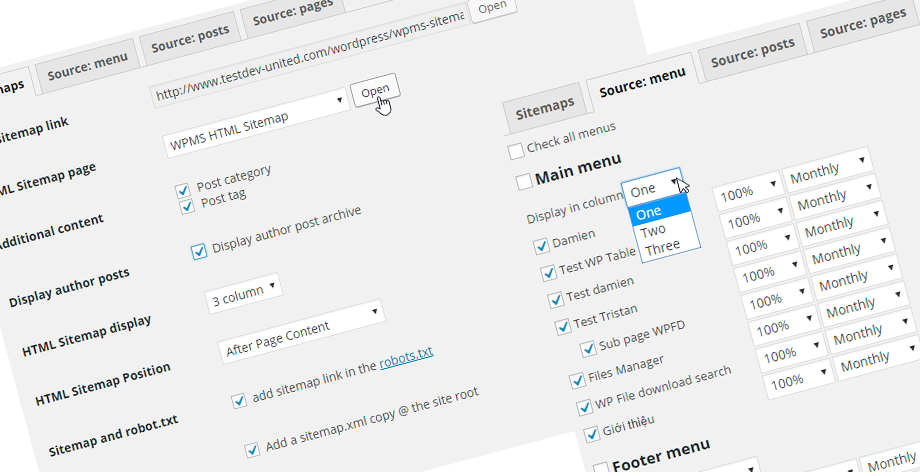Disable Display author post archive checkbox
The image size is (920, 472).
coord(199,250)
